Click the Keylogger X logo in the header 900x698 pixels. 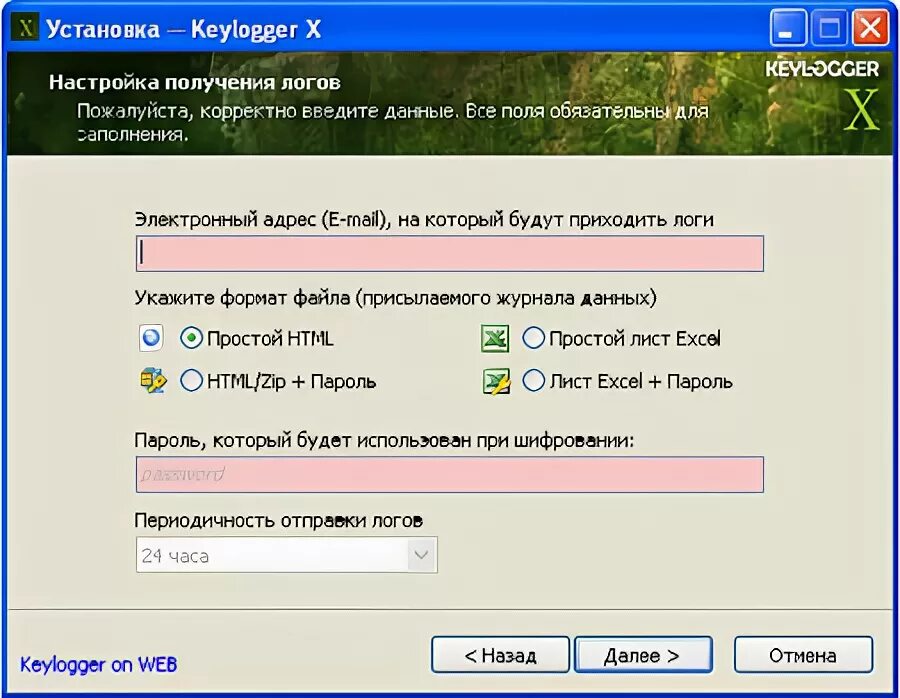coord(822,95)
